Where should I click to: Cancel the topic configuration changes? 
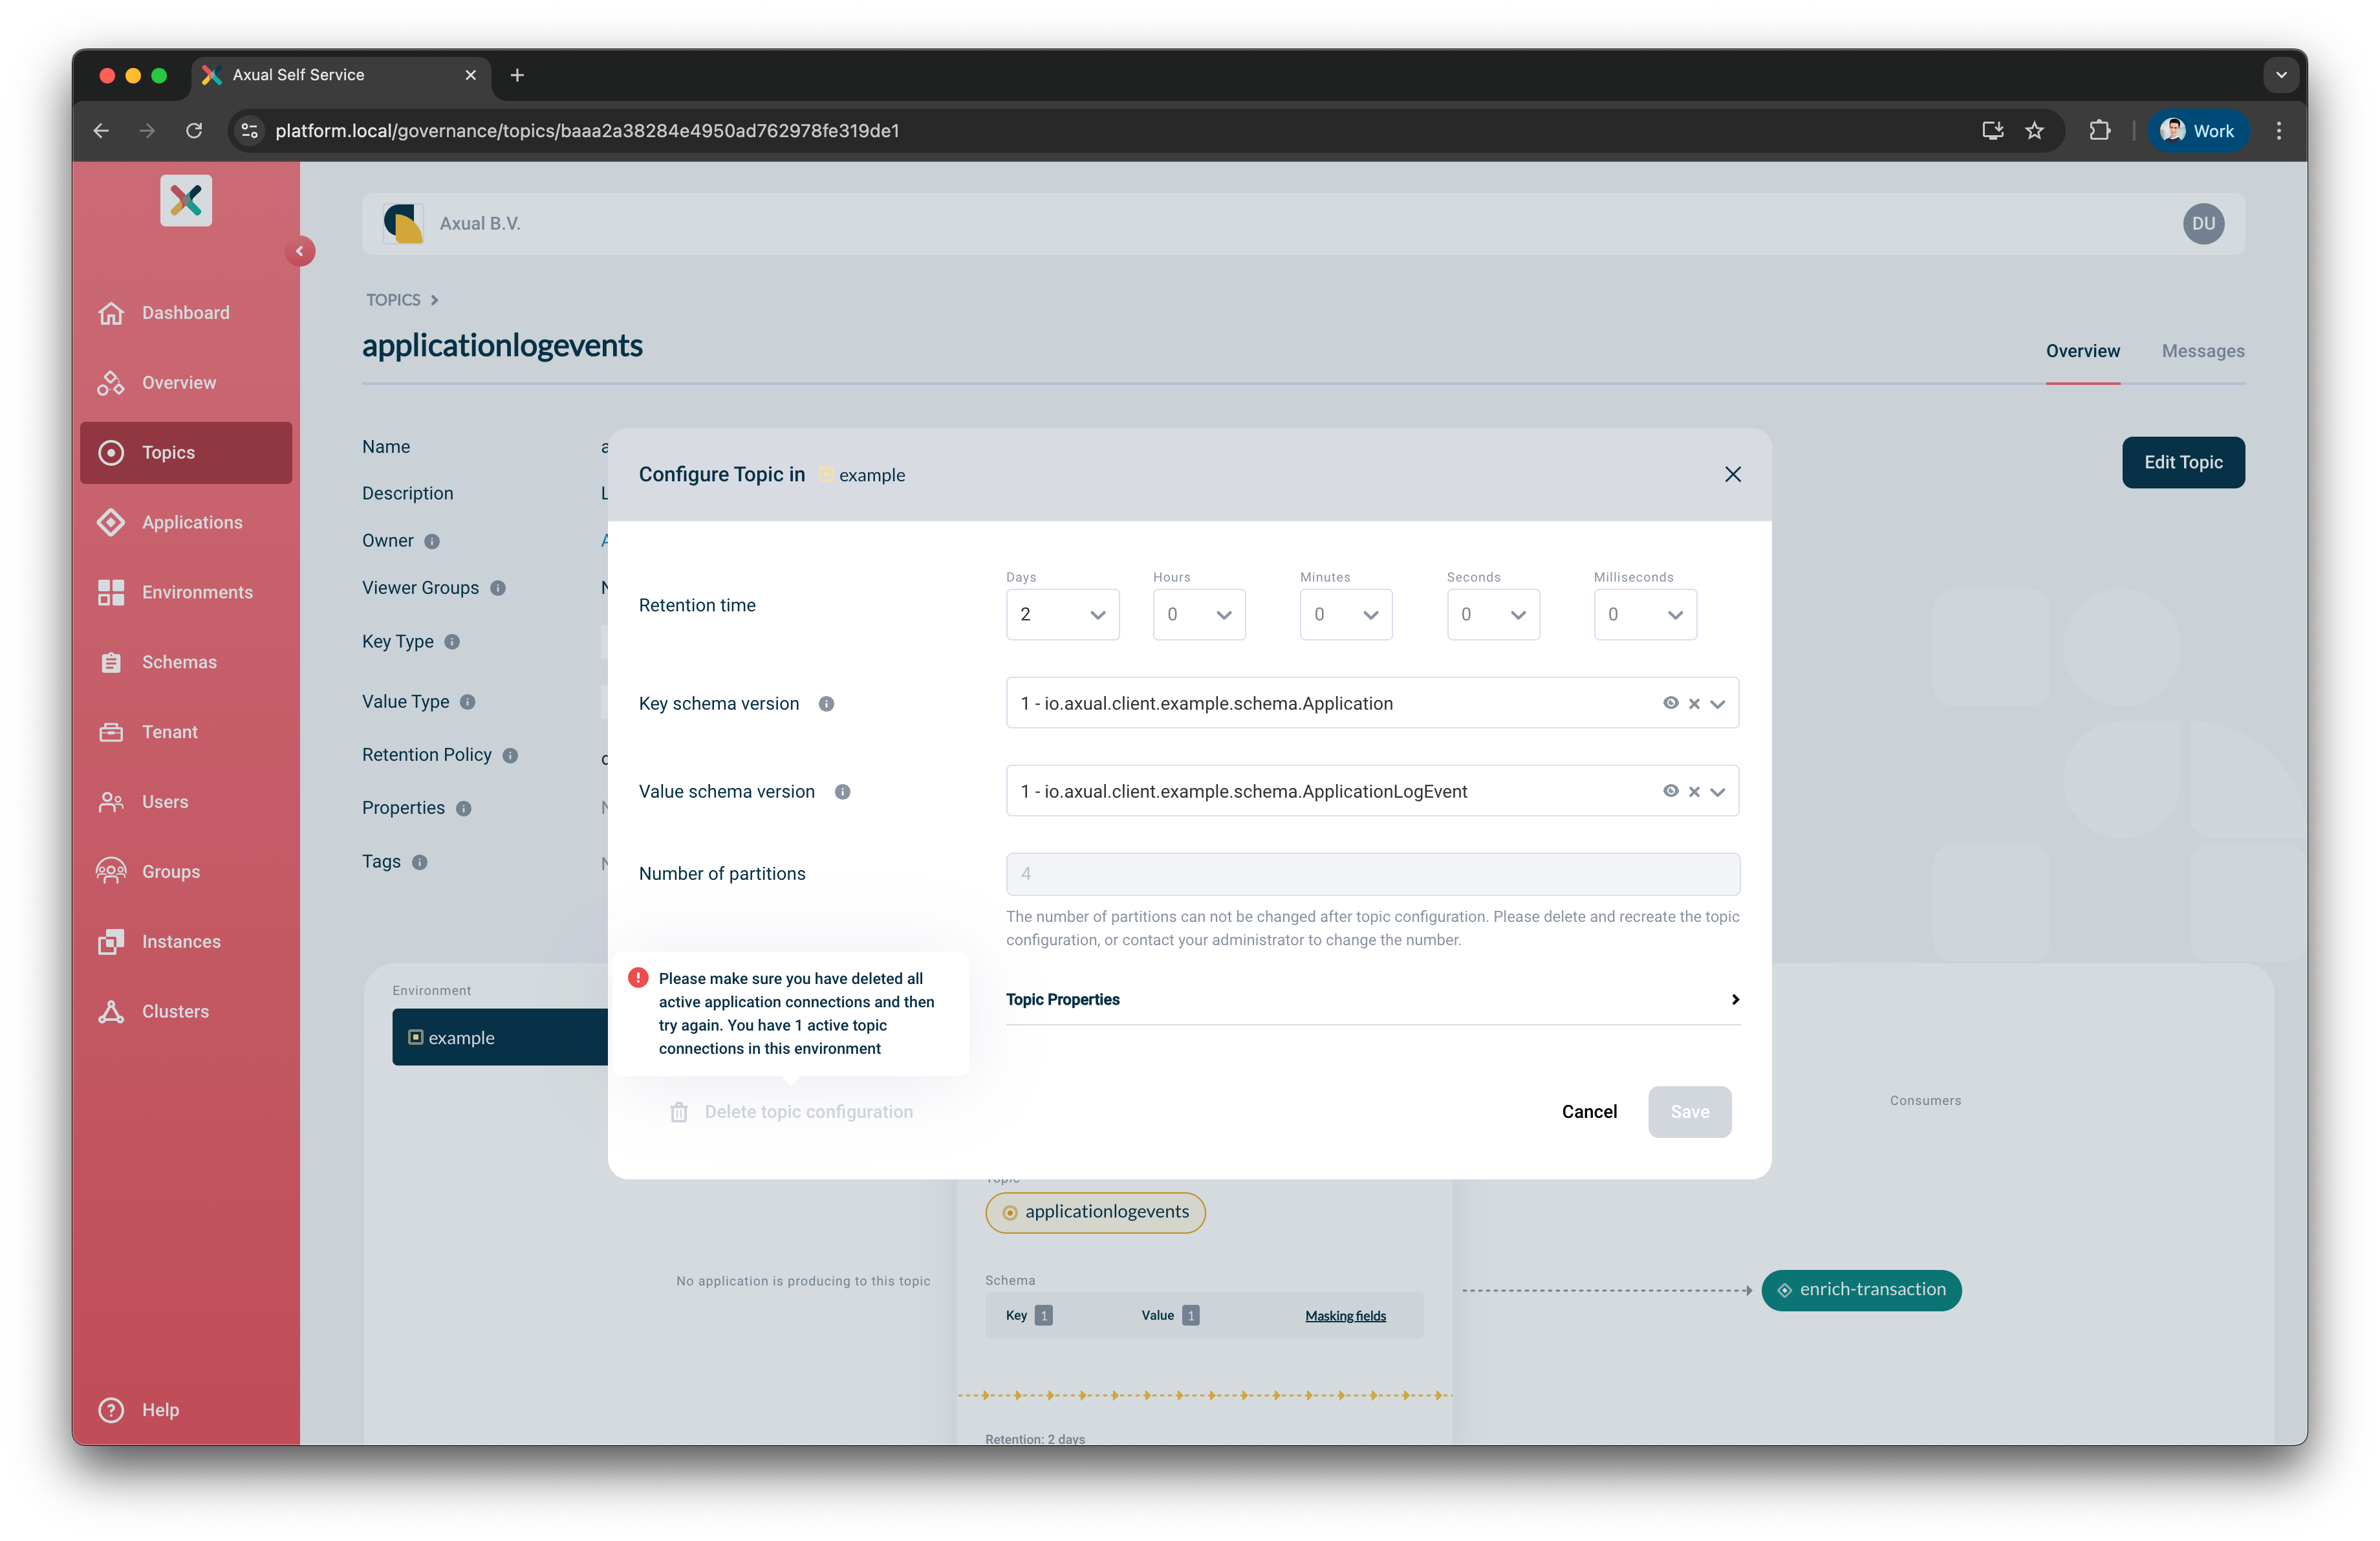pyautogui.click(x=1589, y=1111)
